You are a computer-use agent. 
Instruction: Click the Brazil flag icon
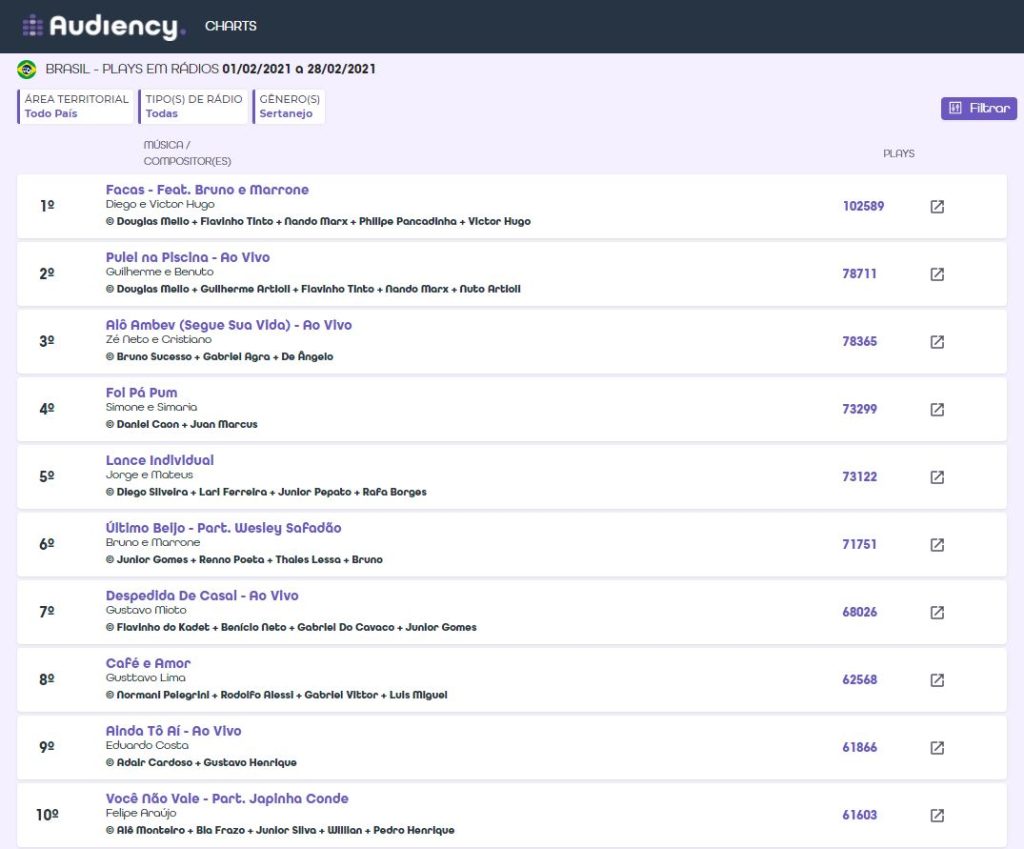point(27,69)
